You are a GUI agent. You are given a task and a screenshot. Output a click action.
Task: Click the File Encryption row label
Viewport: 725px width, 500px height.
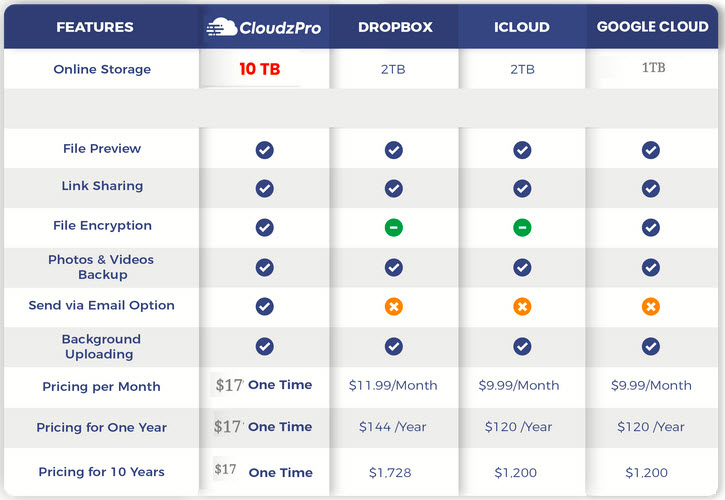[x=102, y=226]
